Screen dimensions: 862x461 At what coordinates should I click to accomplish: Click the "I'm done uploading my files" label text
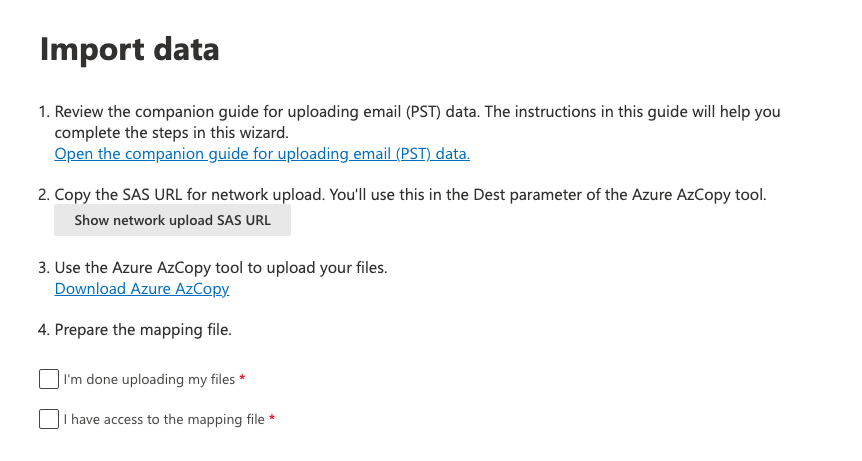pyautogui.click(x=149, y=380)
